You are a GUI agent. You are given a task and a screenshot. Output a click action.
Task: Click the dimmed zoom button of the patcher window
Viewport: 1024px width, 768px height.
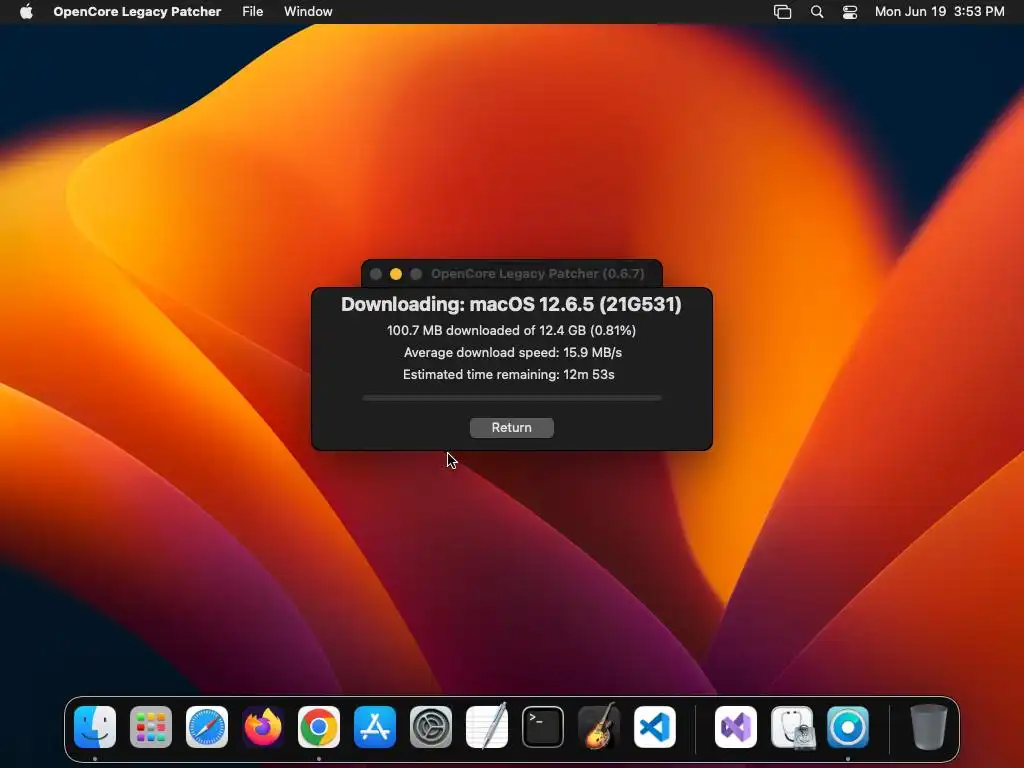(416, 274)
